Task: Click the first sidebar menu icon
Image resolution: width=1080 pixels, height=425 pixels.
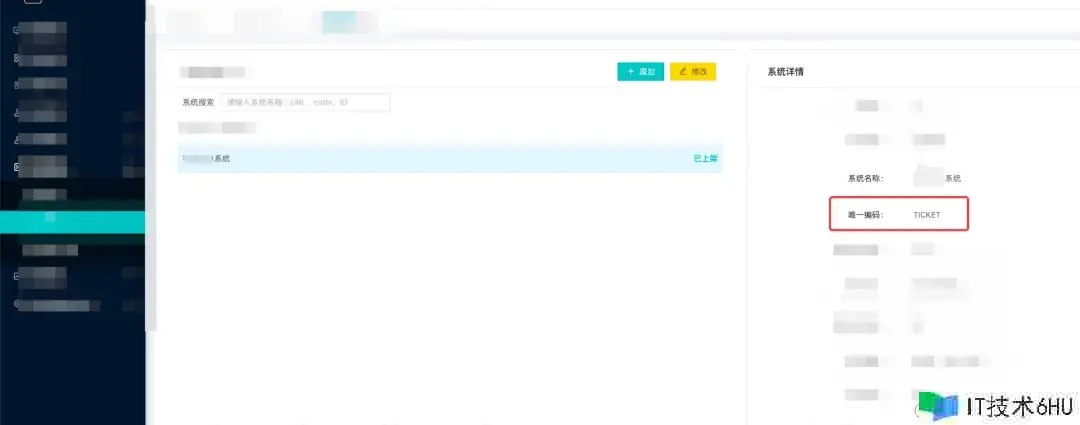Action: pos(16,30)
